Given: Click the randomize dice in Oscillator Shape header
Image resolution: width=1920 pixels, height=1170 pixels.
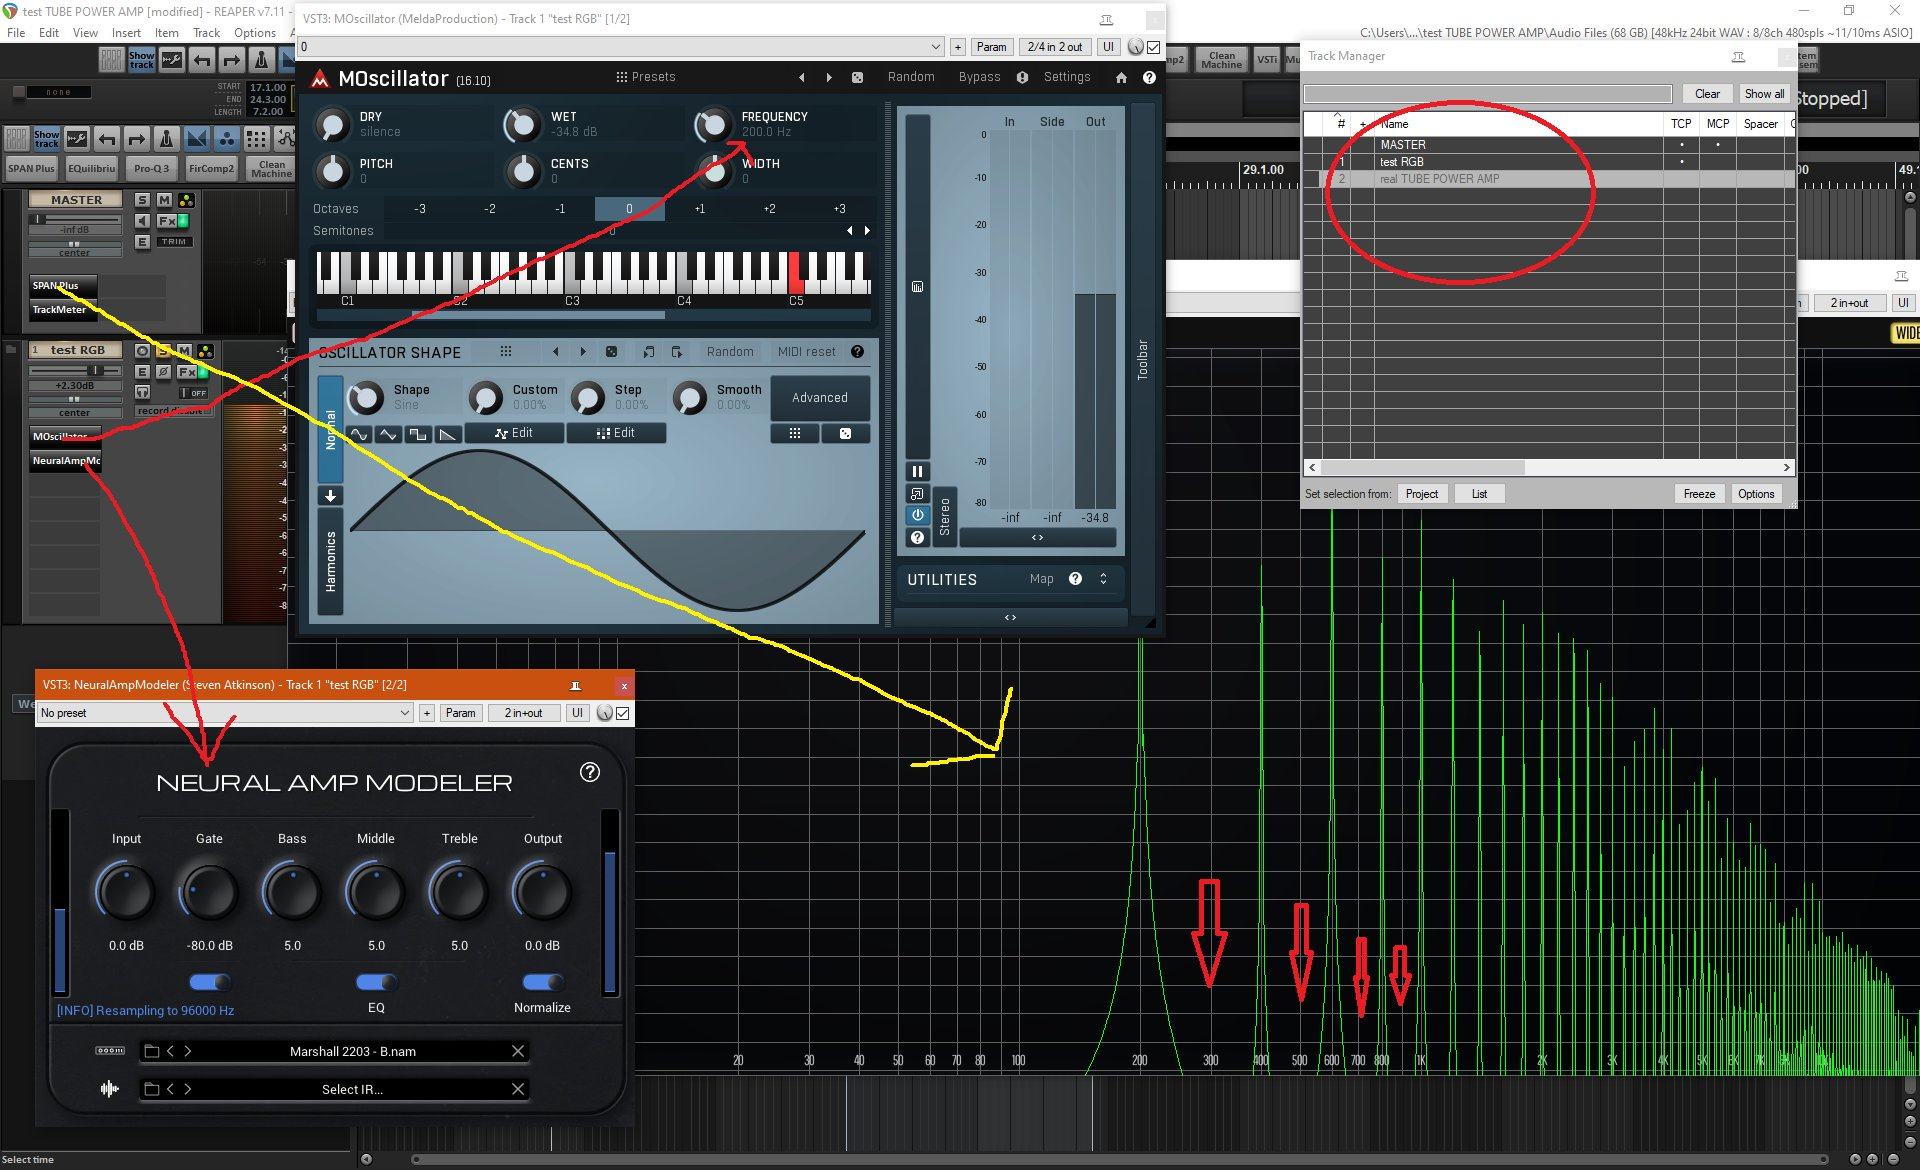Looking at the screenshot, I should [611, 352].
